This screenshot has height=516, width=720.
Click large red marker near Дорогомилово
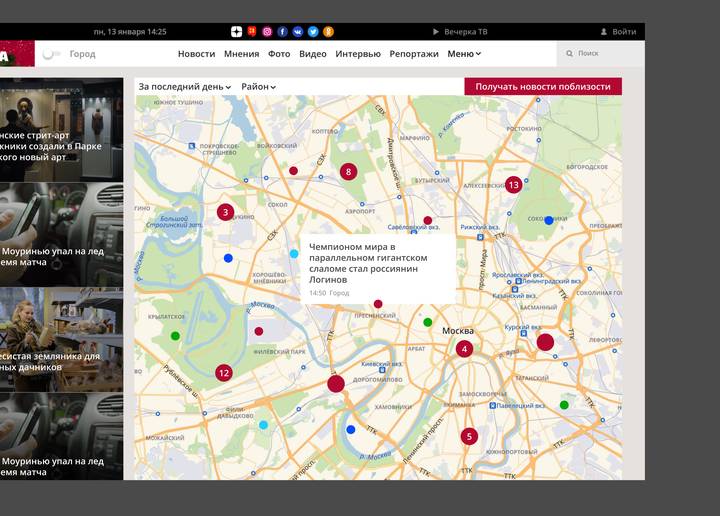(336, 384)
